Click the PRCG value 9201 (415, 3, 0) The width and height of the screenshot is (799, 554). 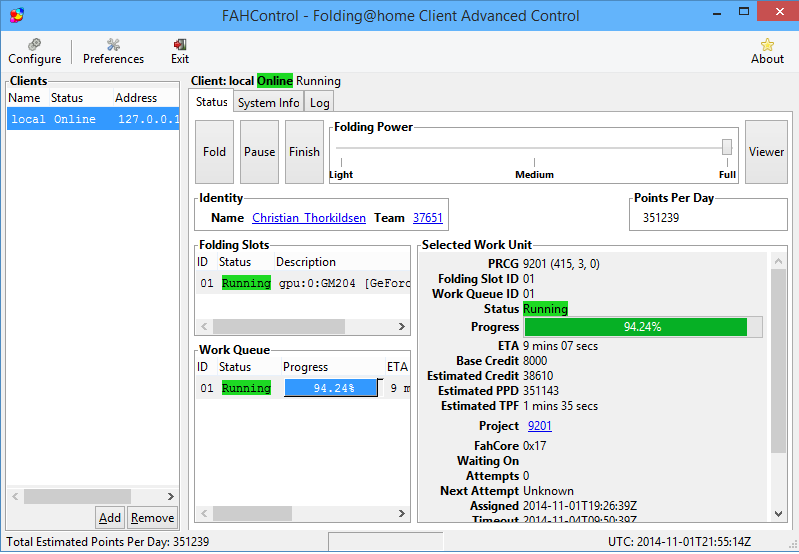(x=561, y=263)
